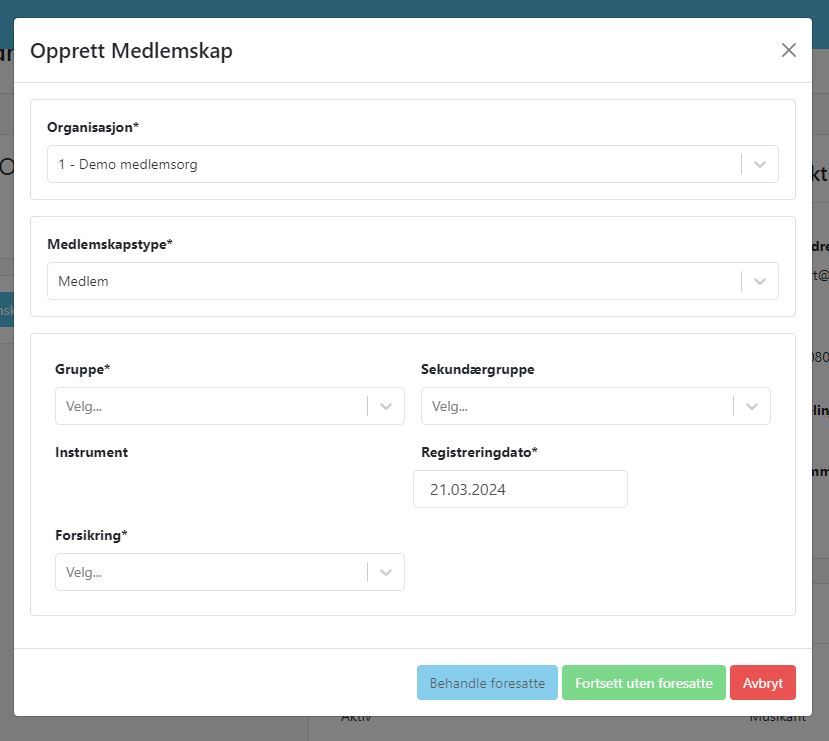This screenshot has width=829, height=741.
Task: Click the Gruppe dropdown chevron arrow
Action: (x=386, y=407)
